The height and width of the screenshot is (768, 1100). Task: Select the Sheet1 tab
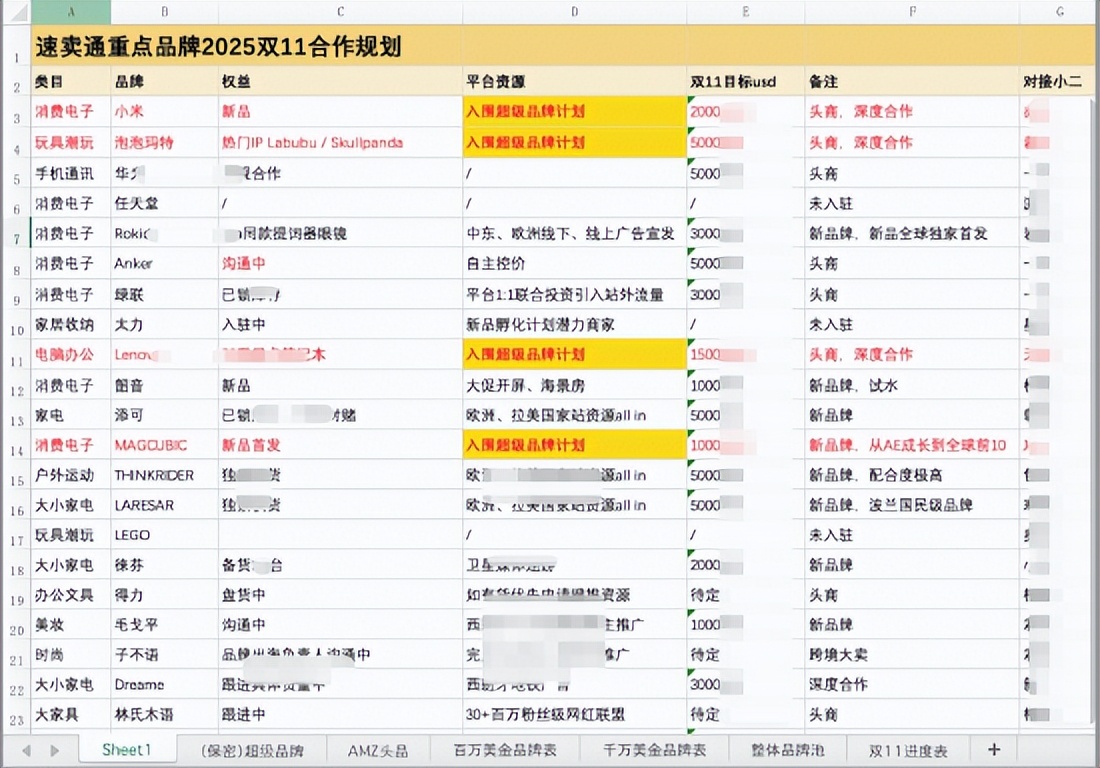tap(127, 749)
